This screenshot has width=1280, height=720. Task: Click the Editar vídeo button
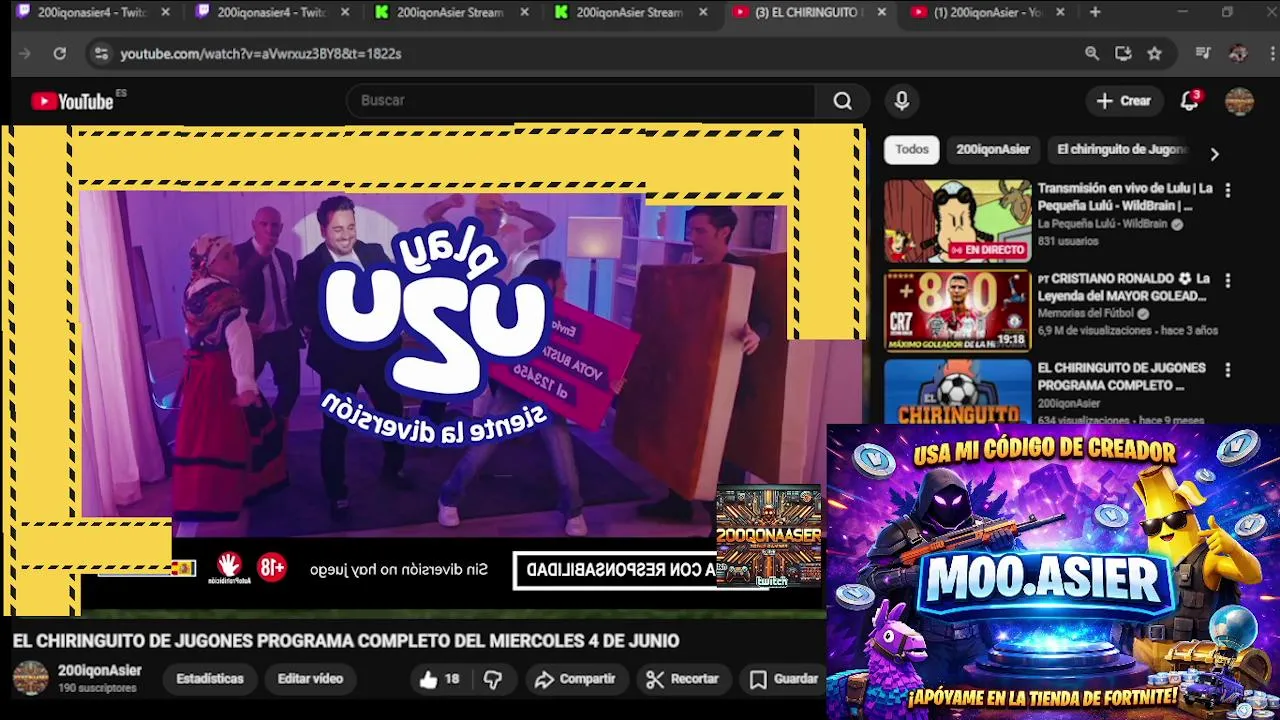click(310, 679)
